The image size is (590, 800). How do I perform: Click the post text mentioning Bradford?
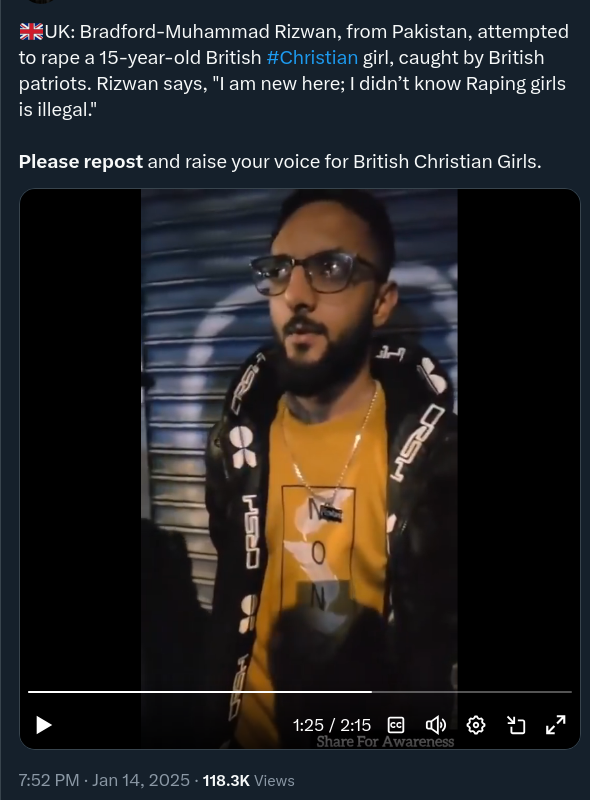pos(293,70)
